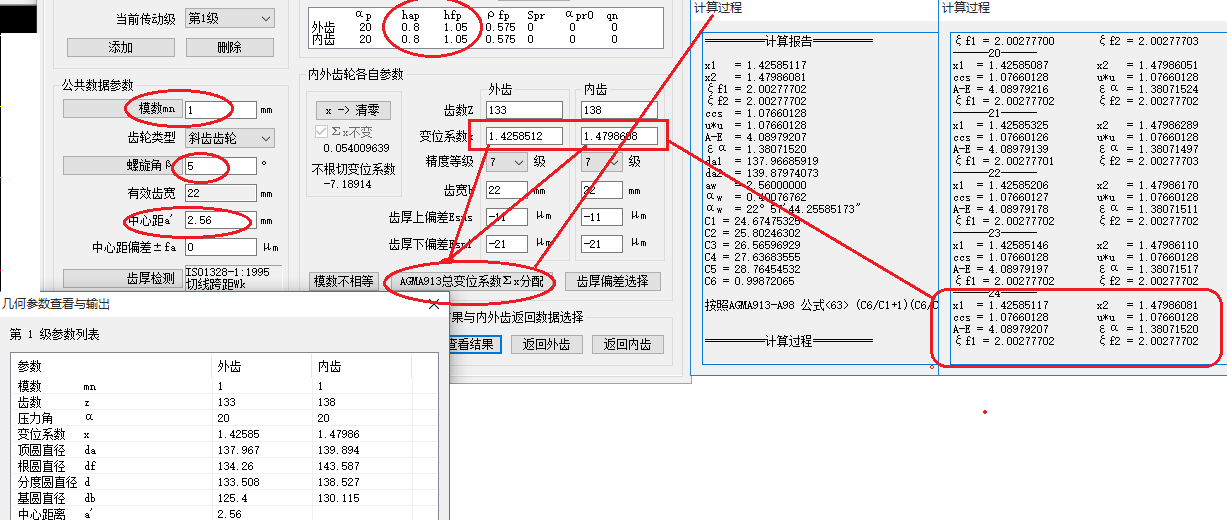Focus the 内齿 变位系数 input 1.4798608

619,136
